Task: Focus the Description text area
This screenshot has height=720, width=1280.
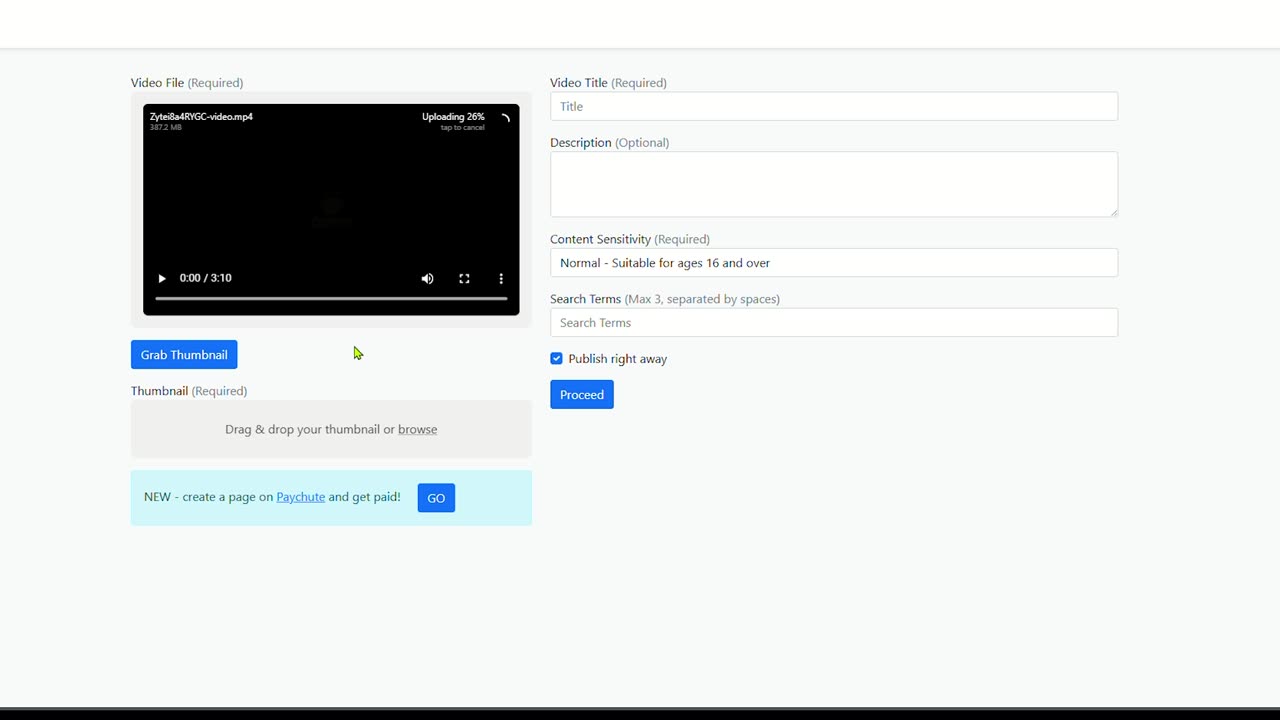Action: 834,184
